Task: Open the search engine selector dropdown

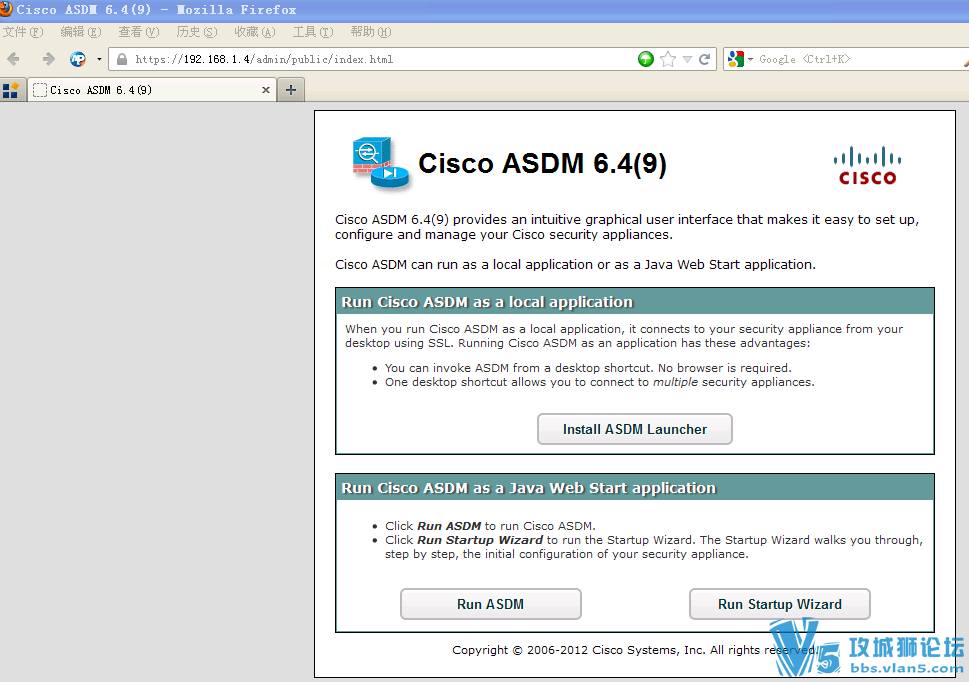Action: [750, 59]
